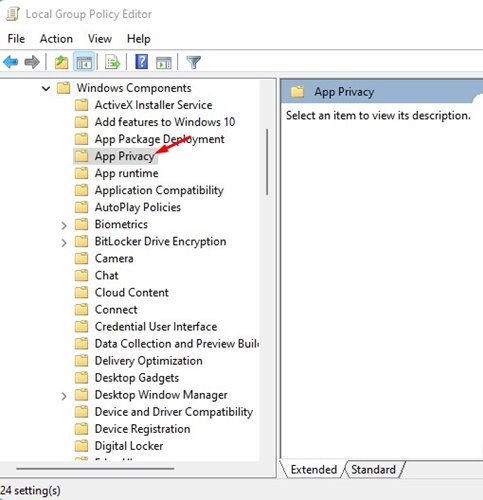Select App Package Deployment folder

(159, 139)
